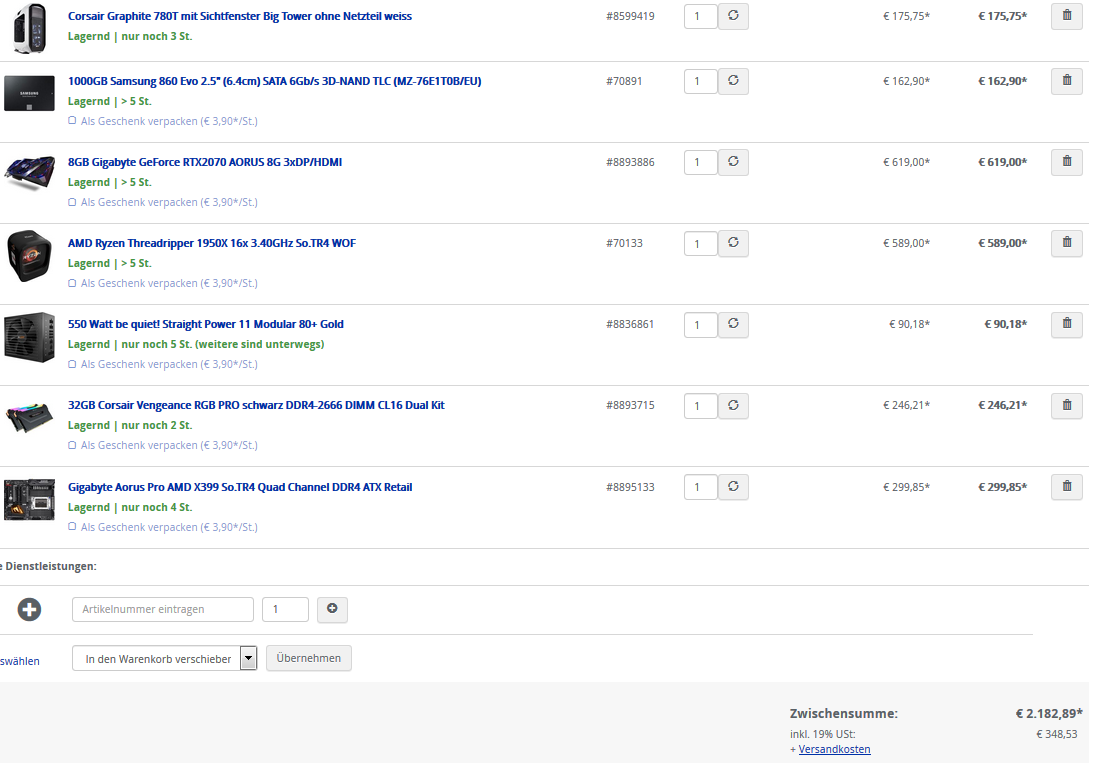This screenshot has height=763, width=1096.
Task: Edit quantity field for Ryzen Threadripper 1950X
Action: [700, 243]
